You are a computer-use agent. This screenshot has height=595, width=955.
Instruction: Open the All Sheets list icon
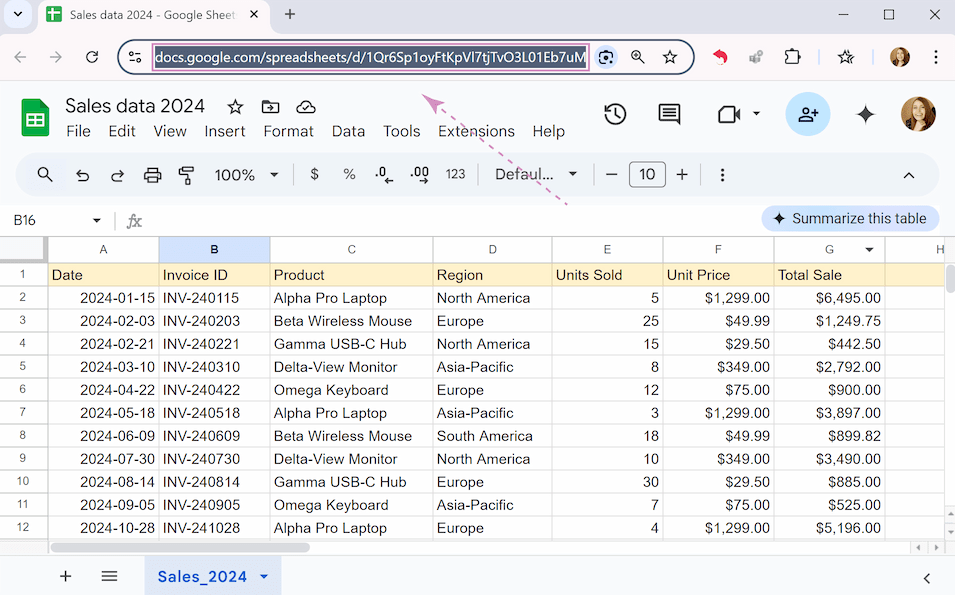point(109,576)
